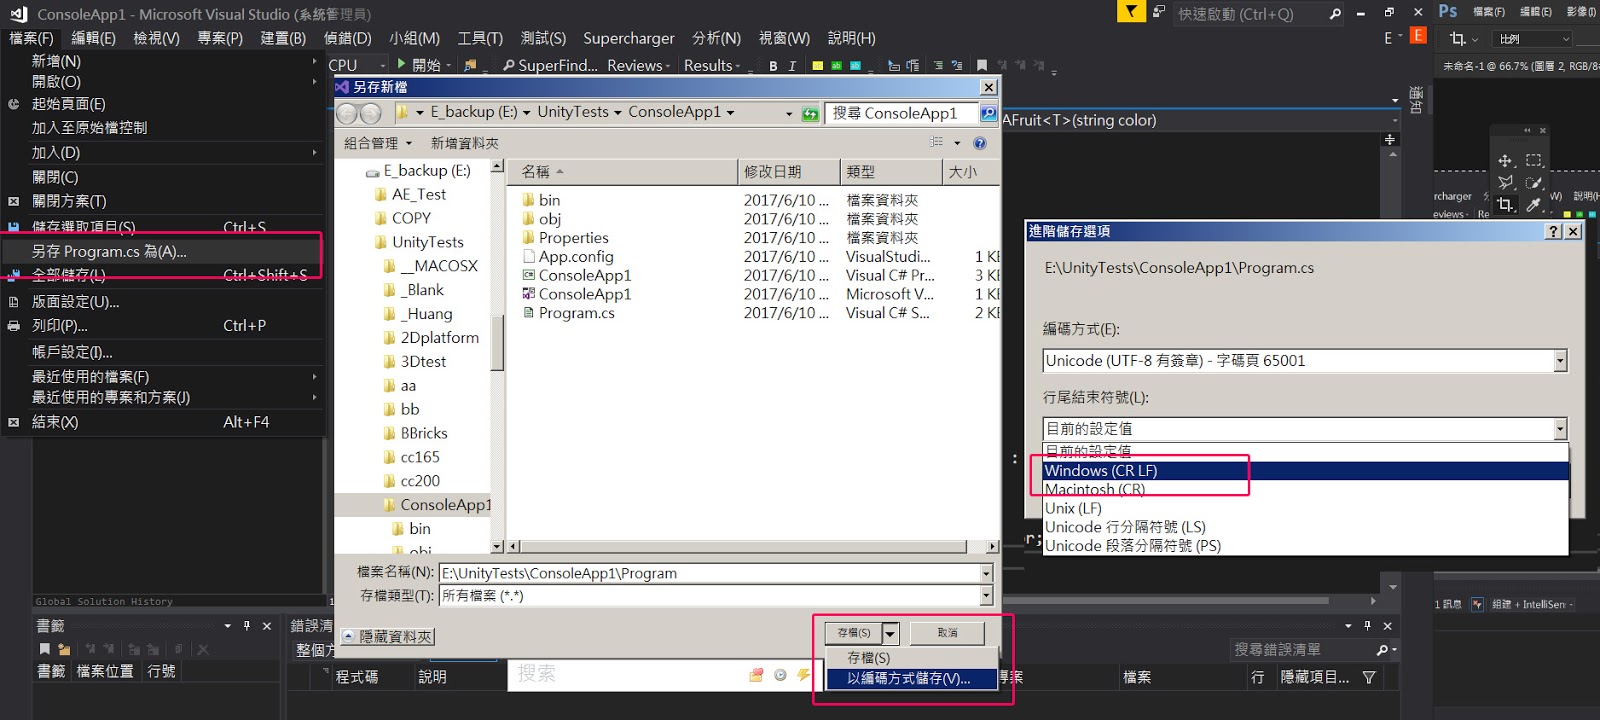Select Unix (LF) line ending
Viewport: 1600px width, 720px height.
[1305, 508]
